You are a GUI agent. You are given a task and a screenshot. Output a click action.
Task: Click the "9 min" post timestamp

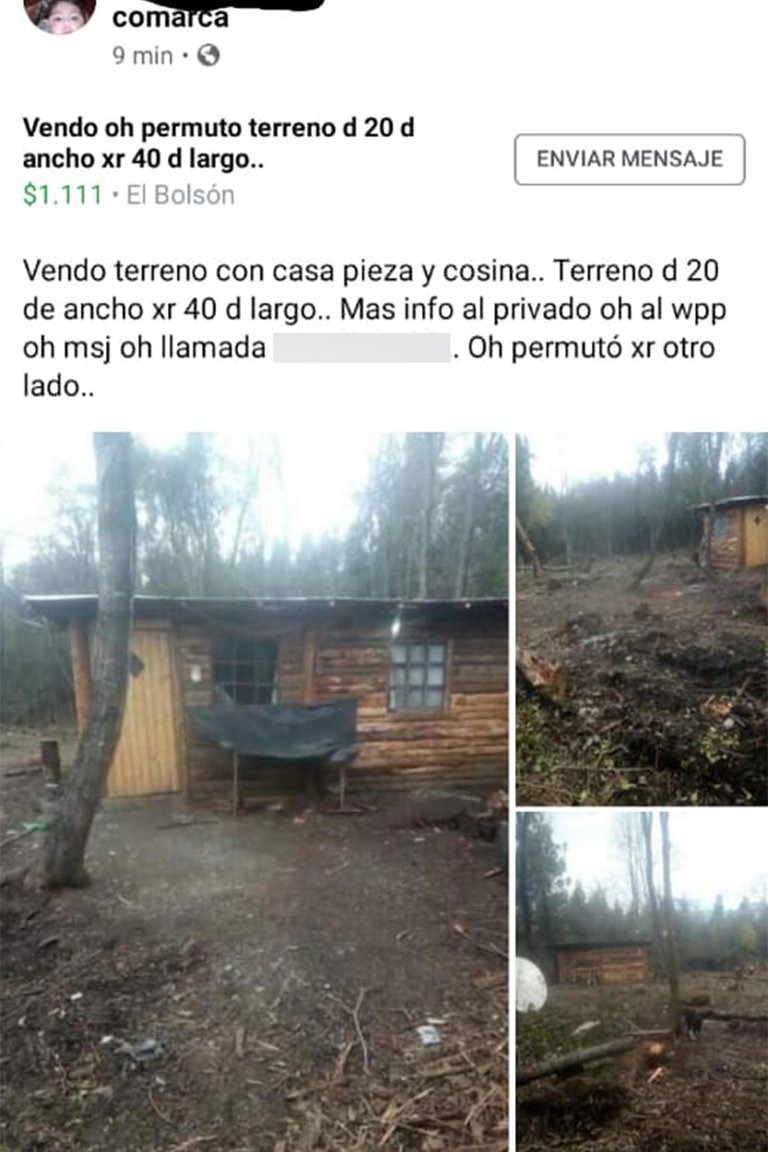142,56
